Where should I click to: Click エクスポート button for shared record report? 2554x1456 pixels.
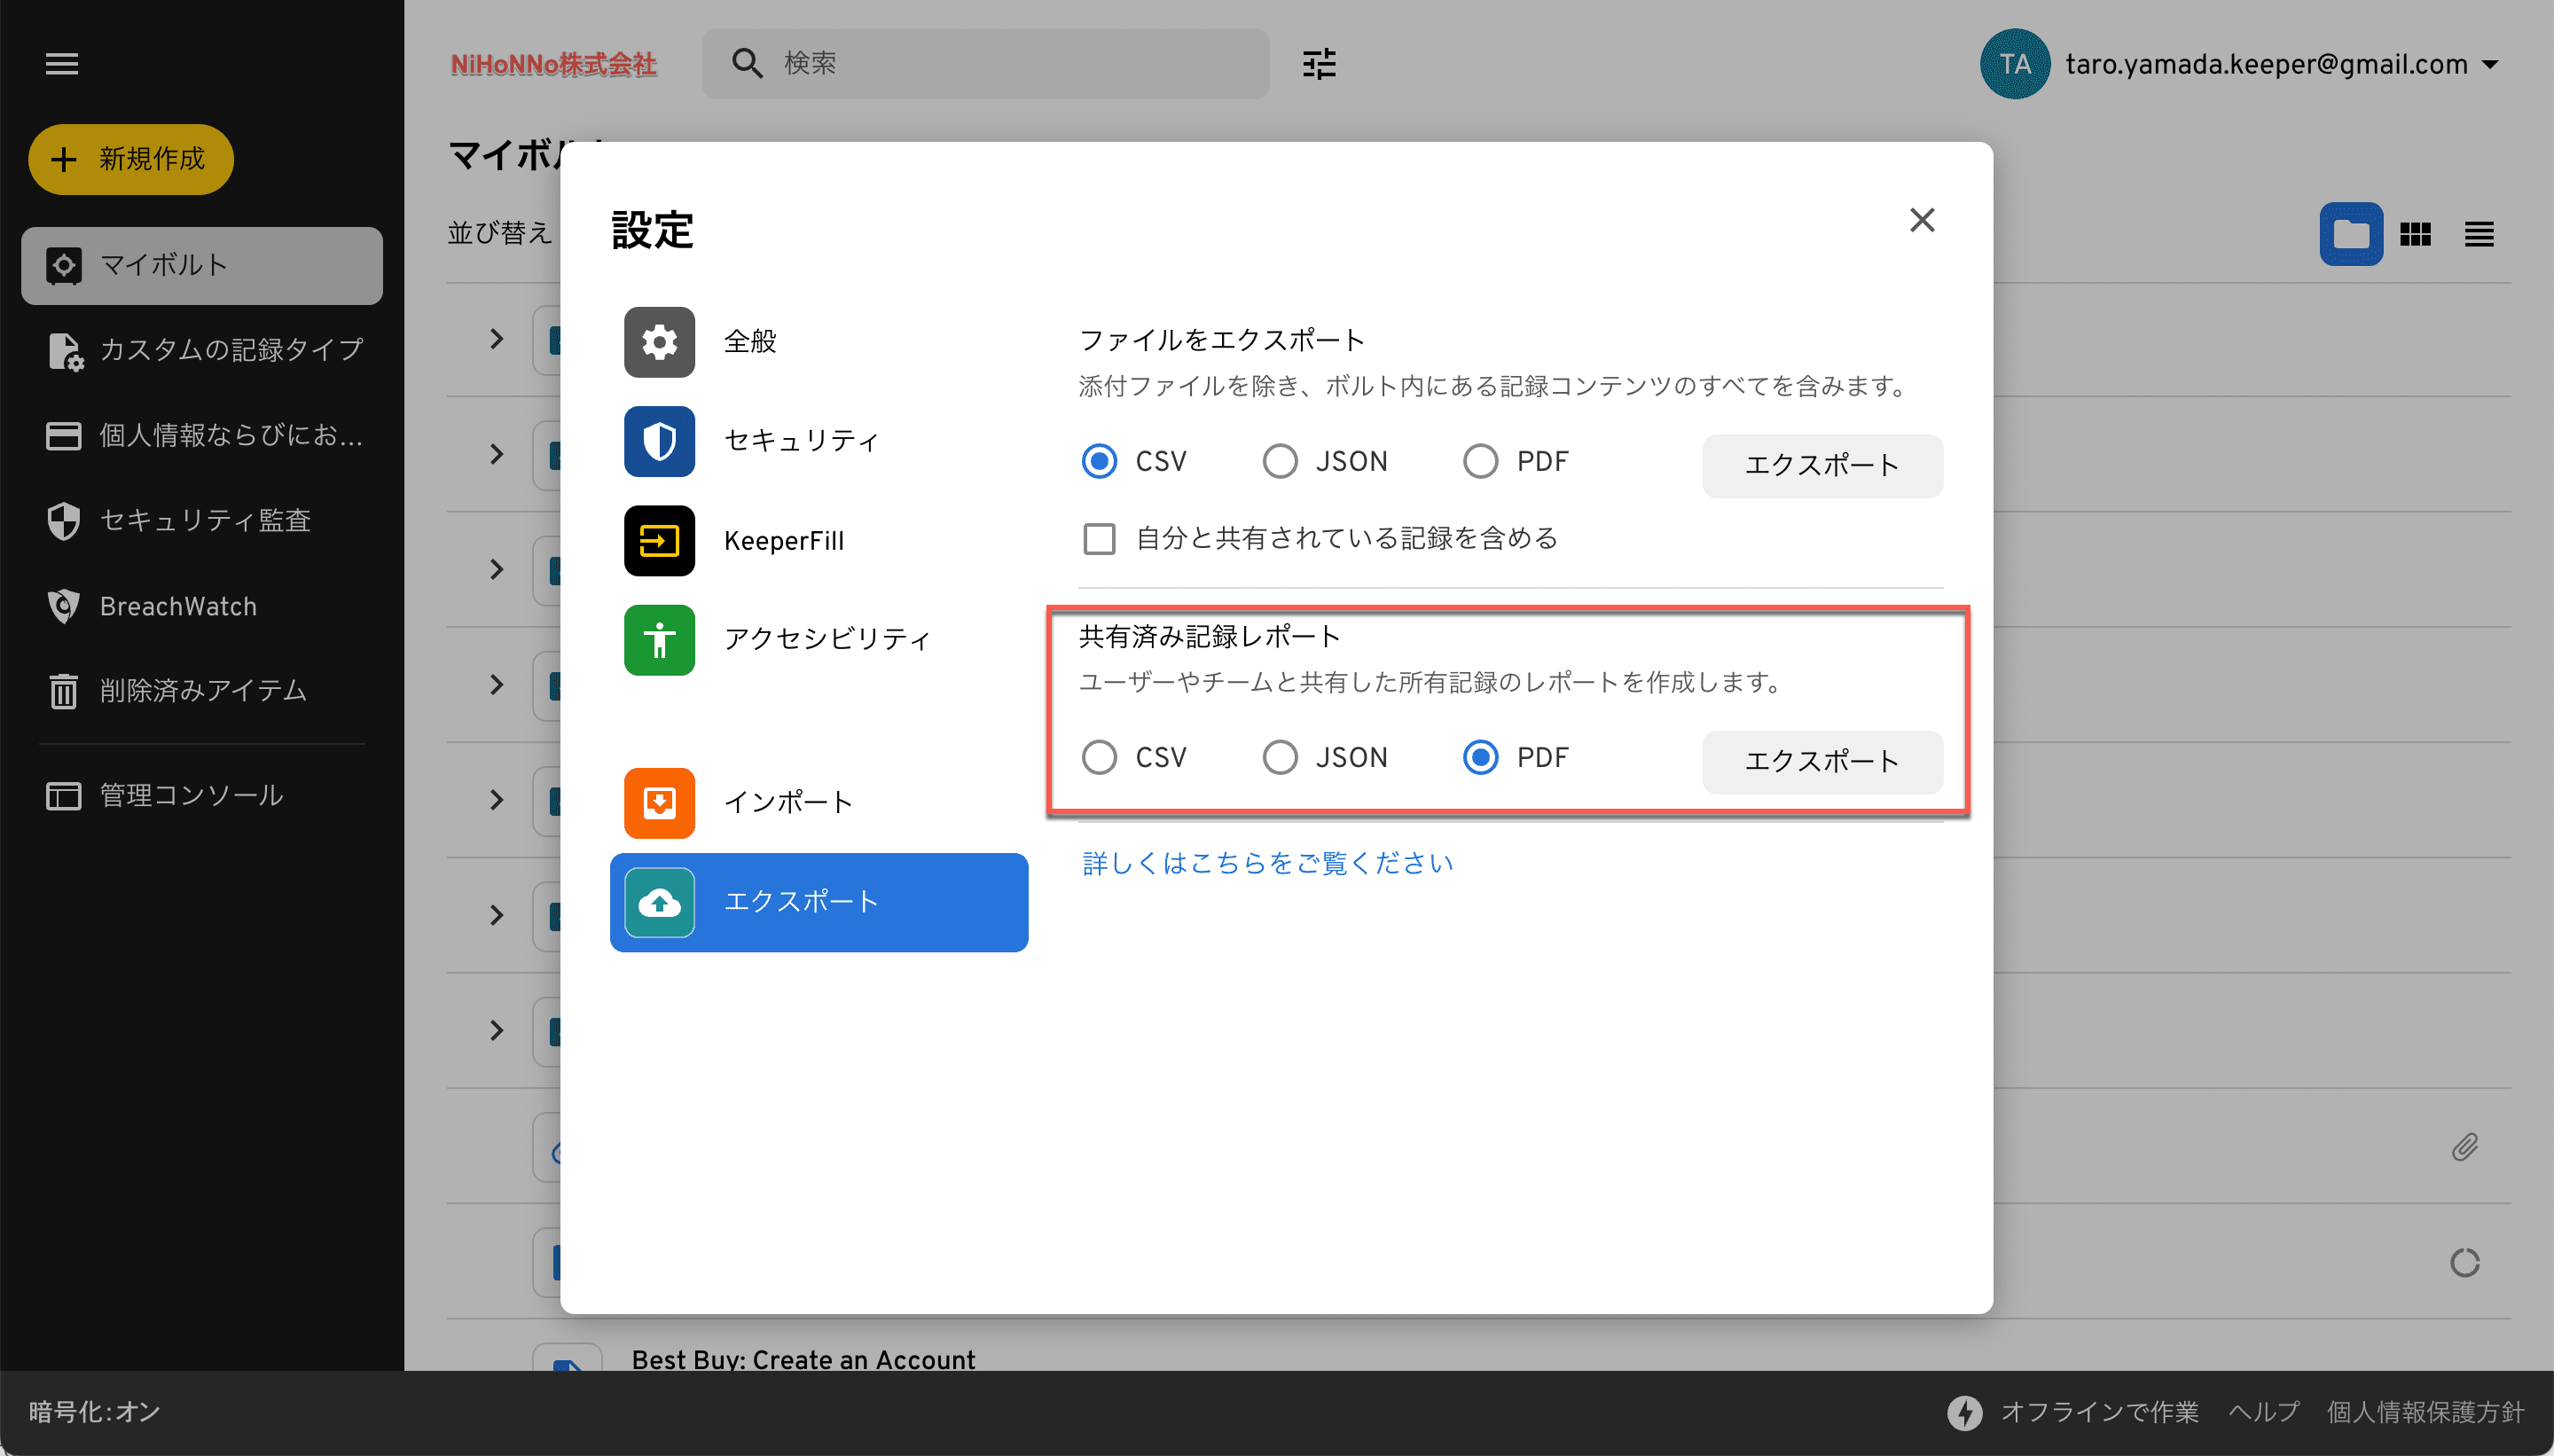click(1821, 762)
